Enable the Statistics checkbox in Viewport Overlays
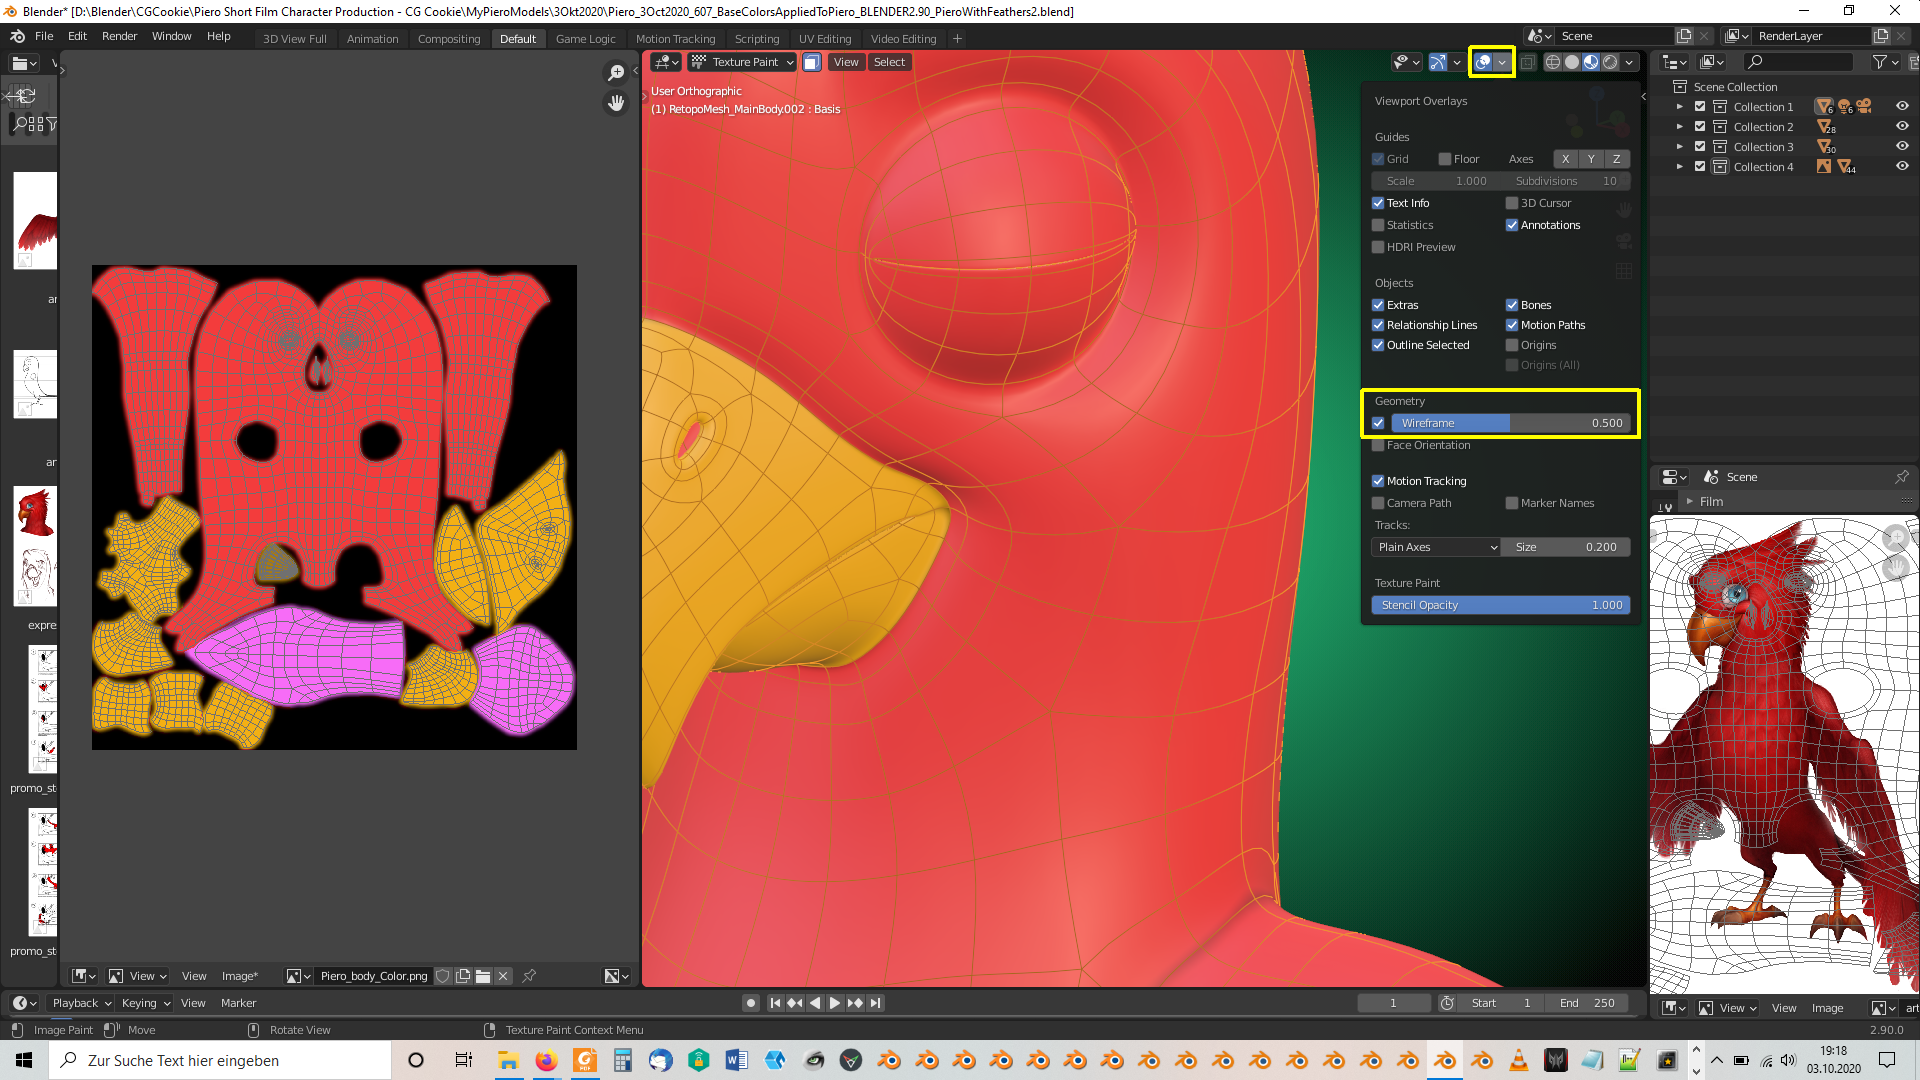 (1379, 225)
